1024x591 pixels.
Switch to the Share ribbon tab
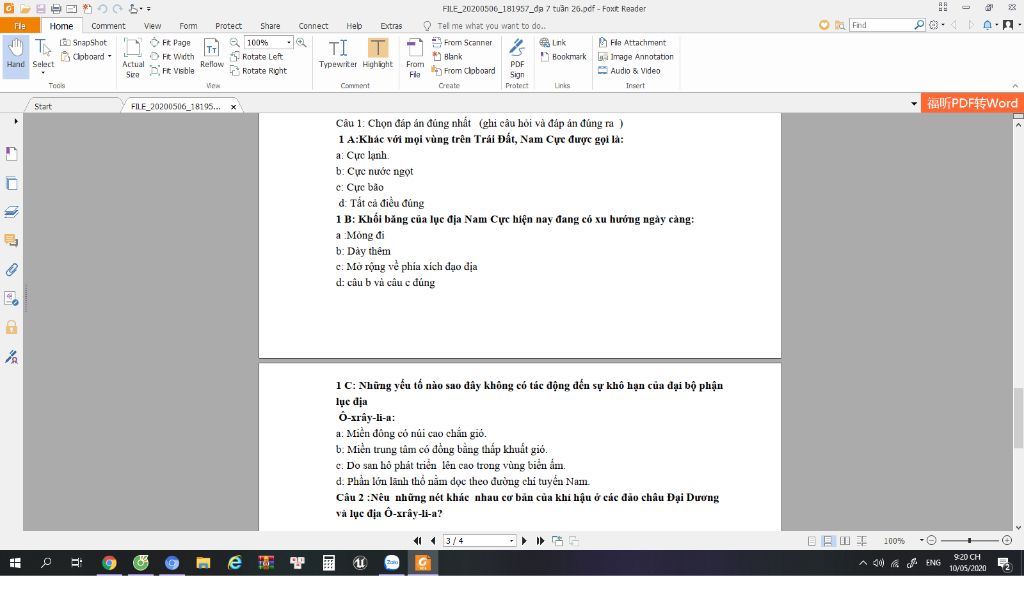click(x=270, y=25)
